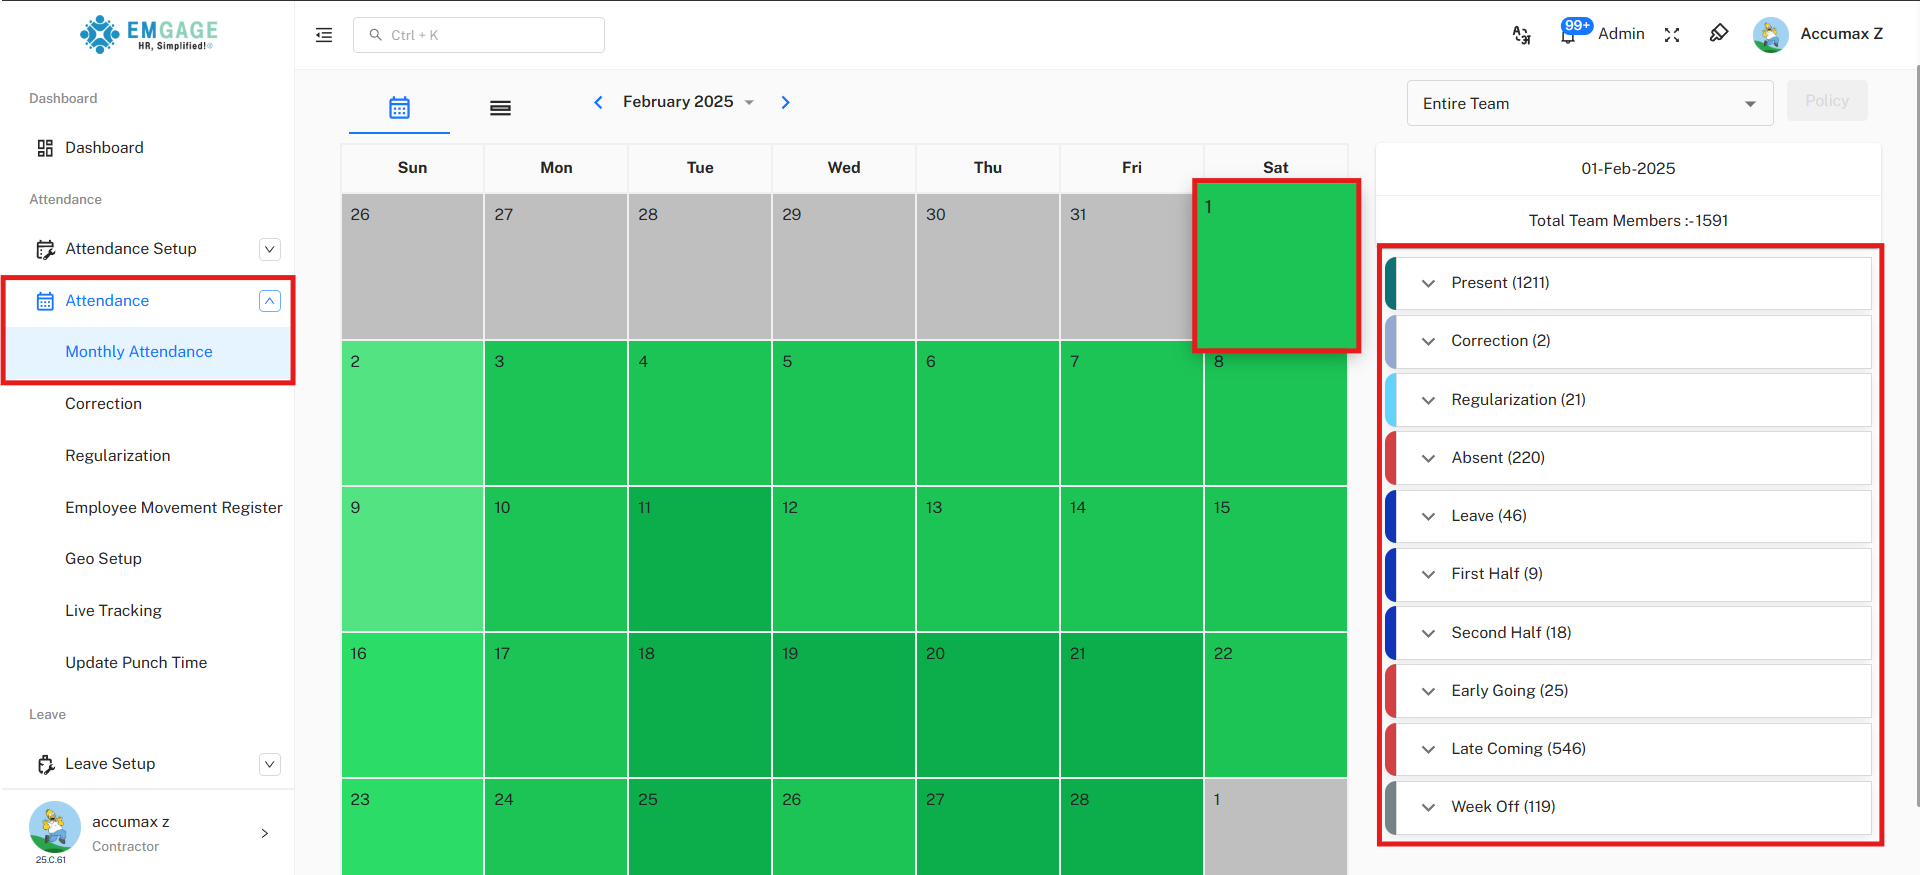Click the Policy button

pyautogui.click(x=1826, y=101)
